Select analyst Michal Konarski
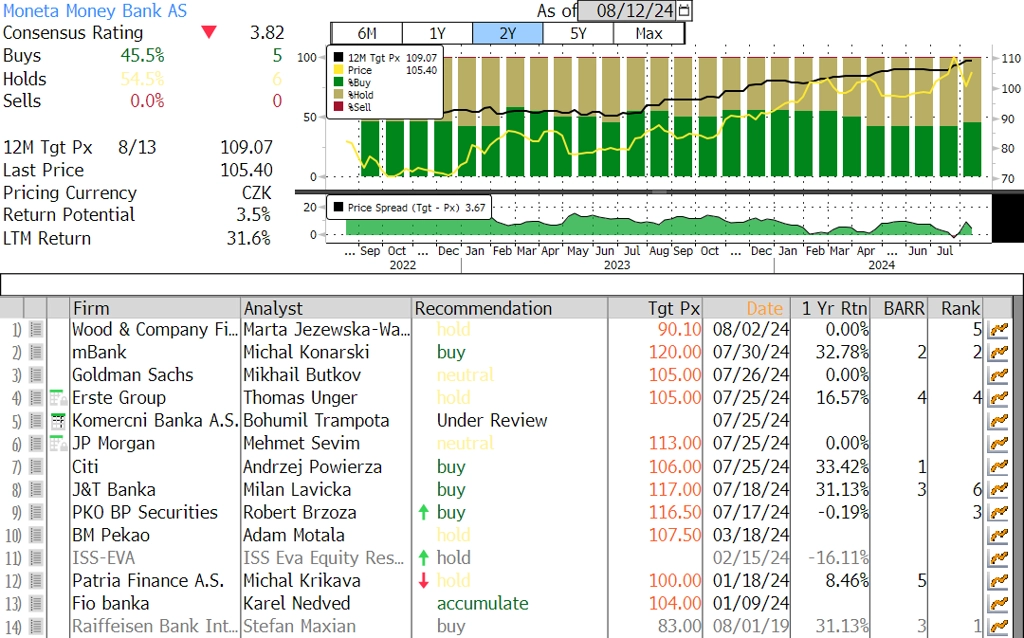Screen dimensions: 1024x638 306,353
